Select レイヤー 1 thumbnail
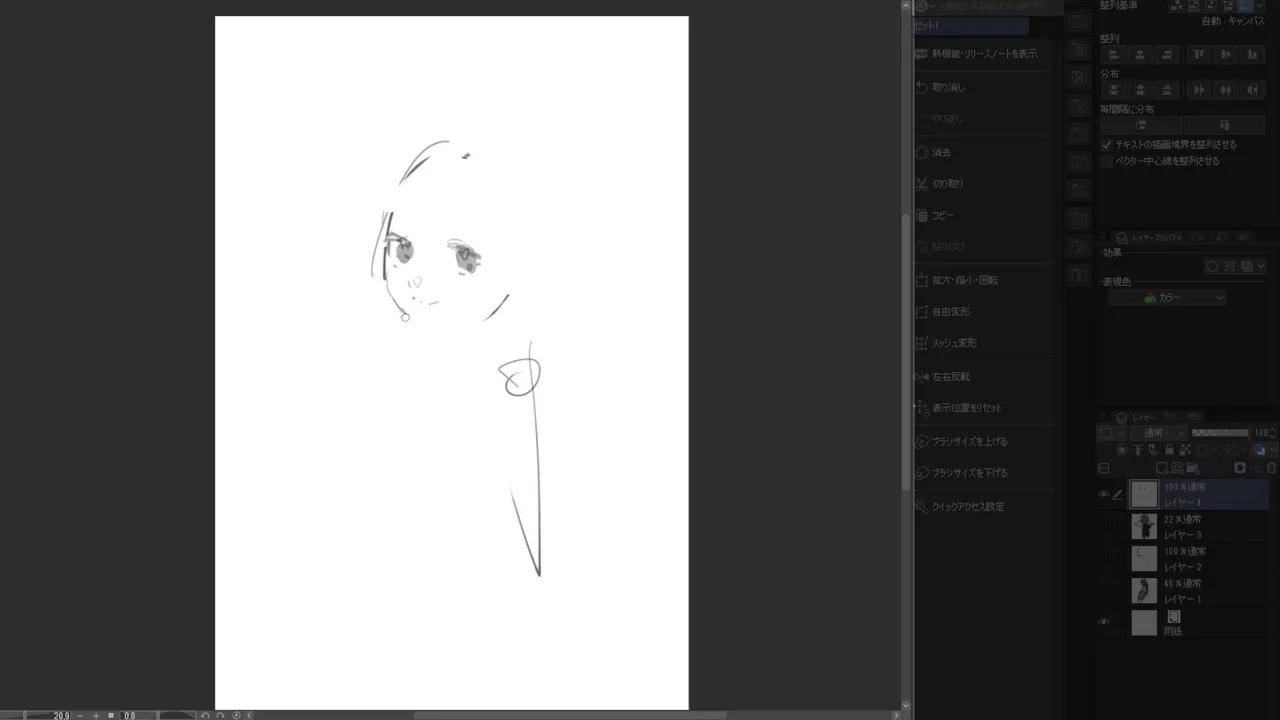This screenshot has height=720, width=1280. tap(1144, 591)
